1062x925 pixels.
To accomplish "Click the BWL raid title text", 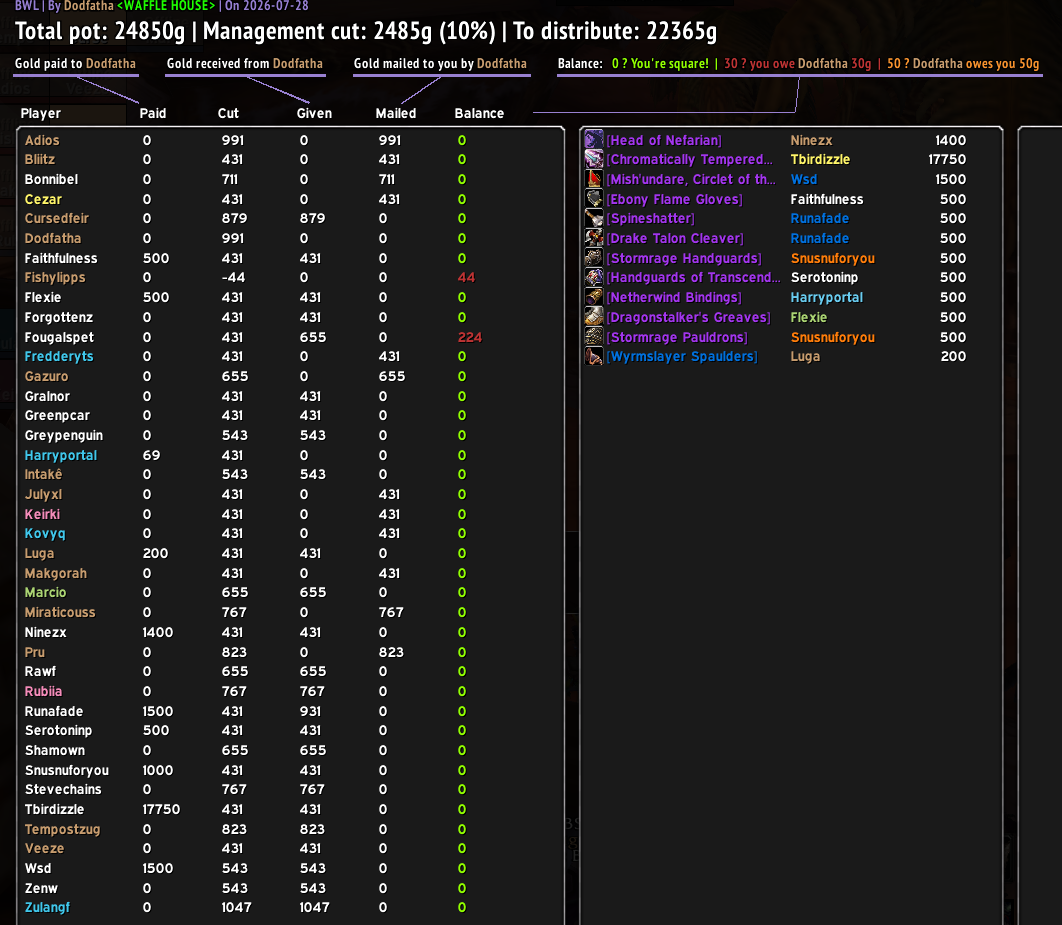I will [26, 6].
